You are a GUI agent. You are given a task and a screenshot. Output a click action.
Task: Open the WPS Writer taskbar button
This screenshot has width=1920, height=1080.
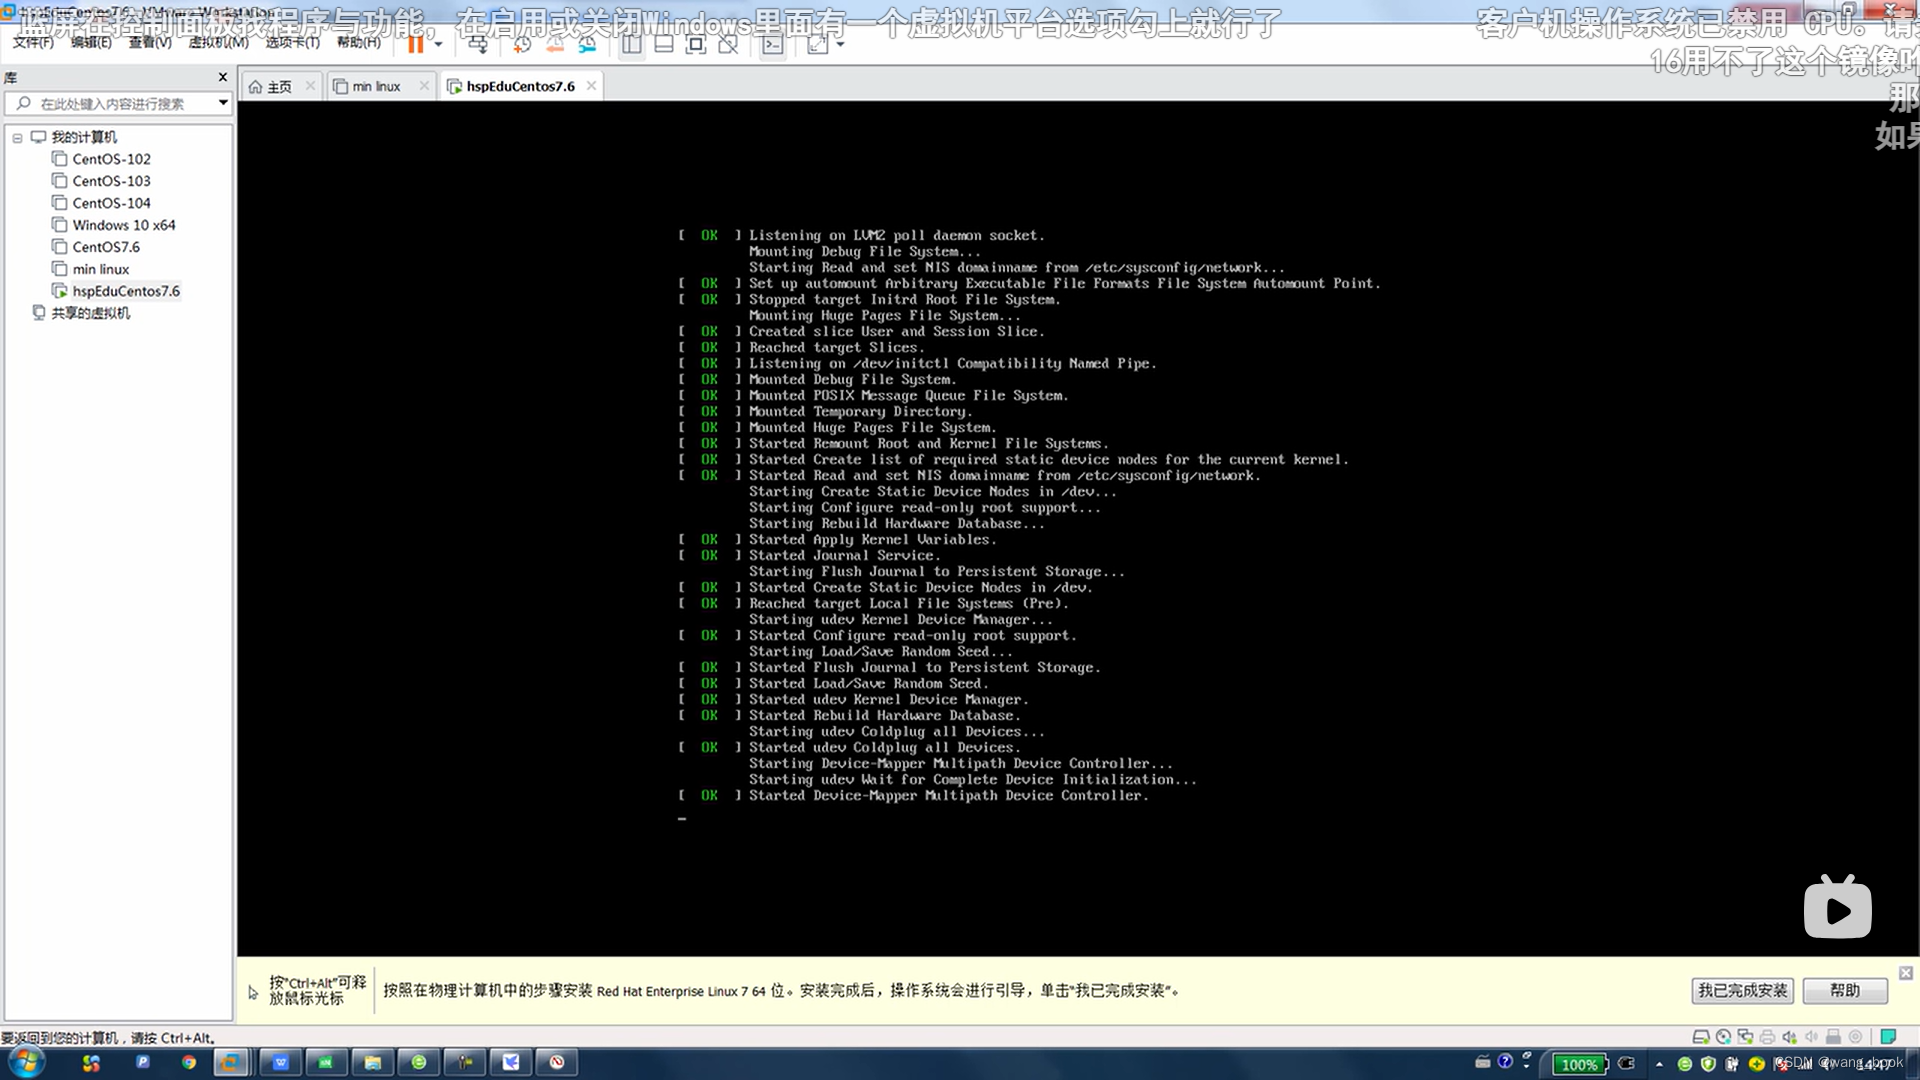coord(281,1062)
